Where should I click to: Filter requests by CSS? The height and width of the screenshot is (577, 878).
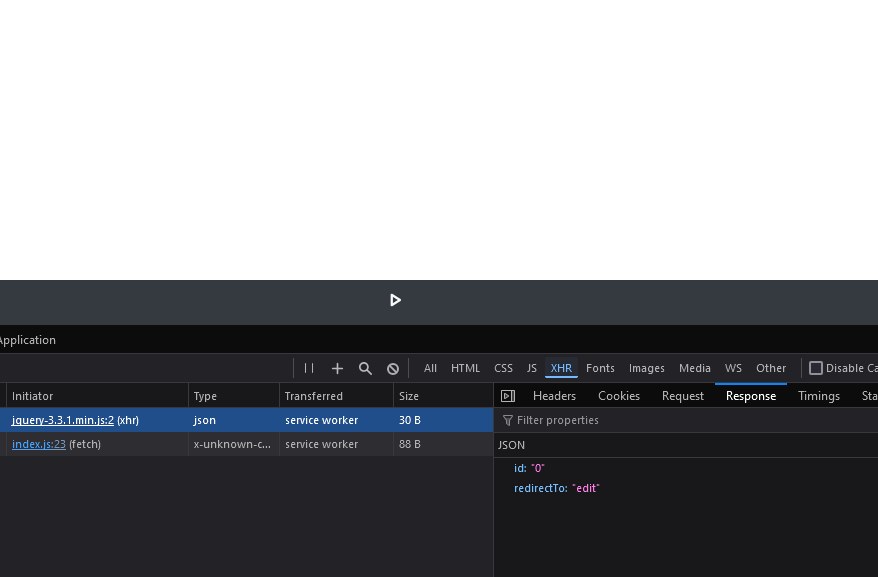(x=503, y=368)
